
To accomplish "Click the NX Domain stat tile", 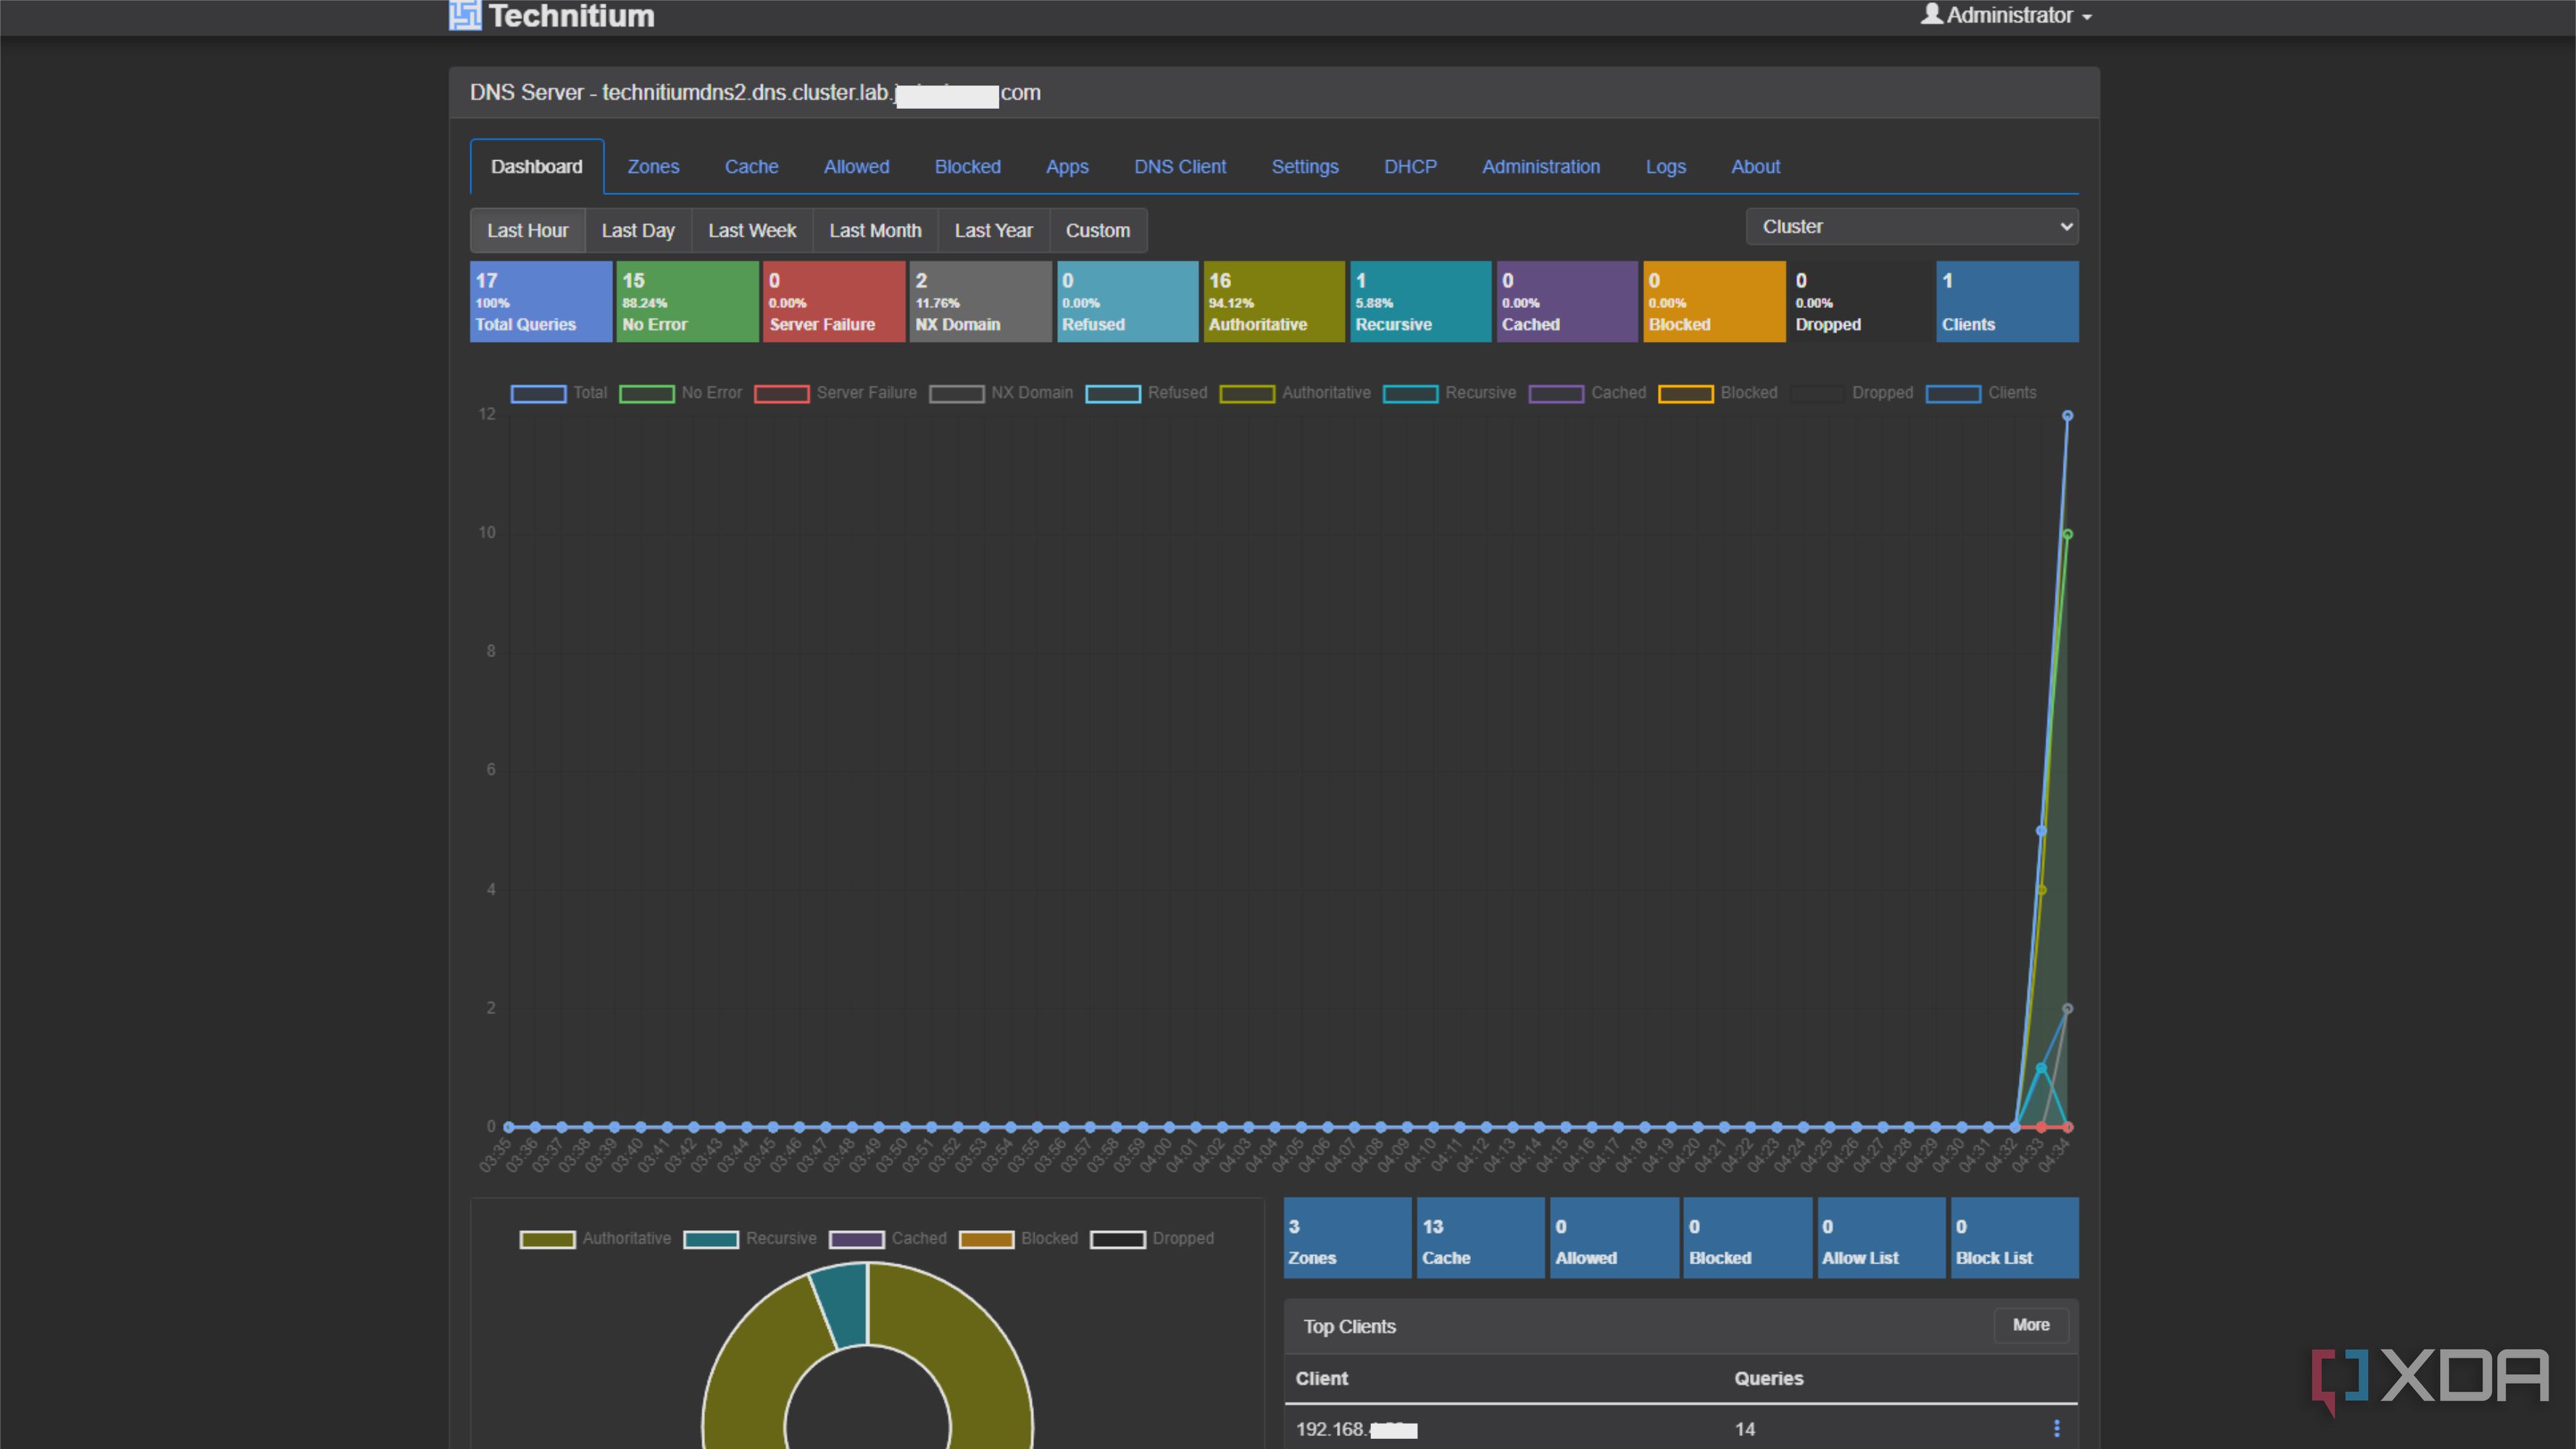I will coord(980,302).
